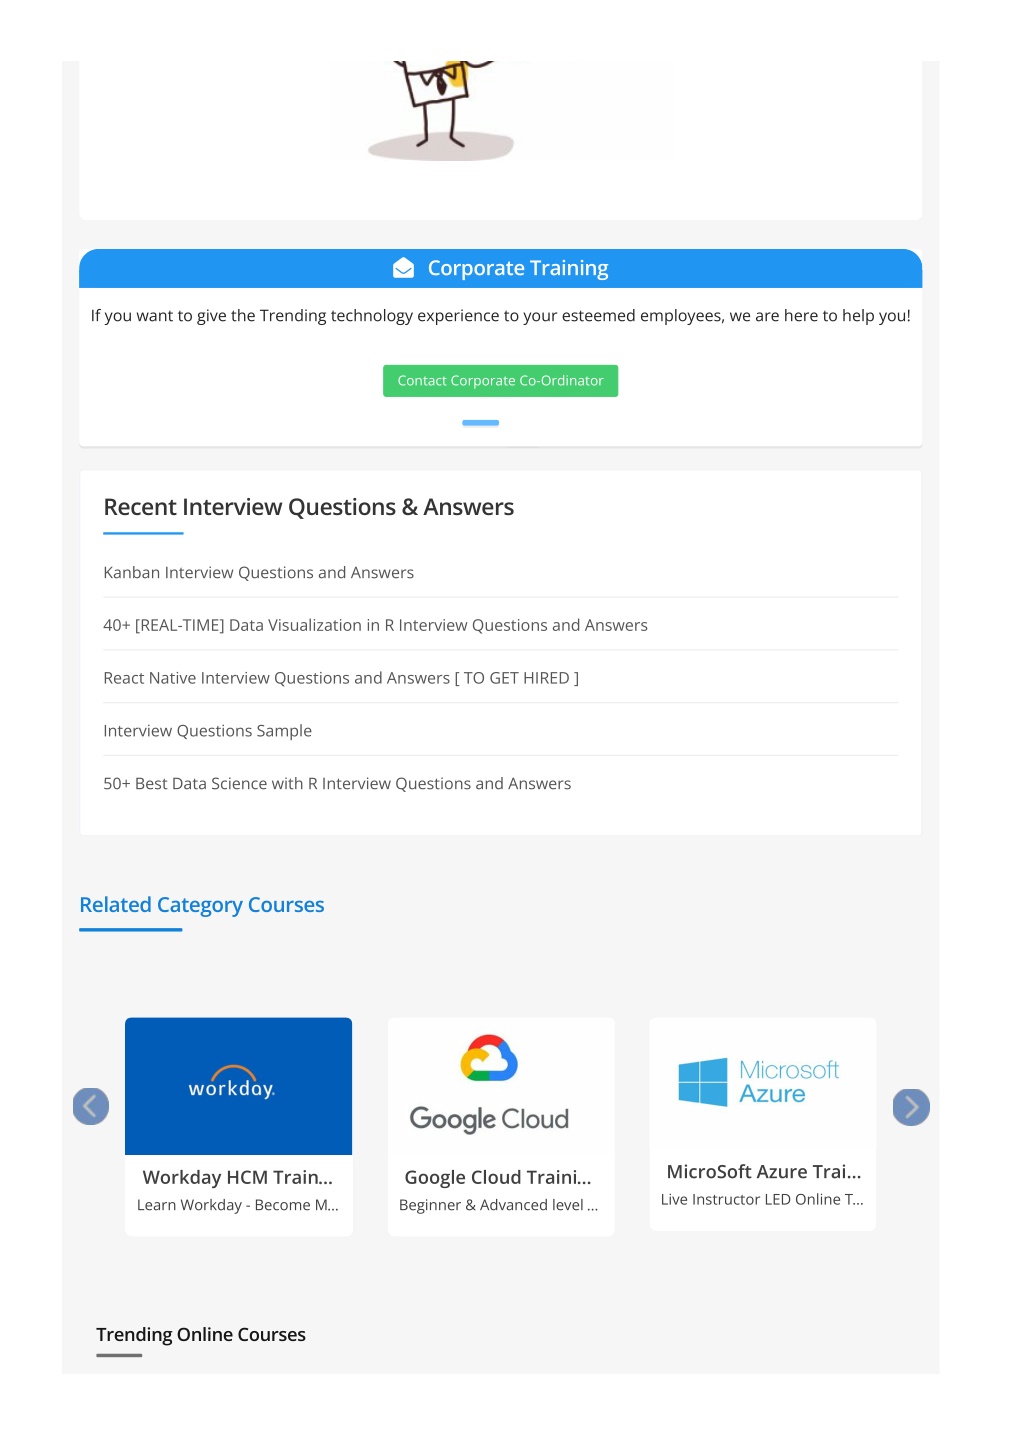Click Related Category Courses heading
Screen dimensions: 1024x1449
tap(202, 905)
